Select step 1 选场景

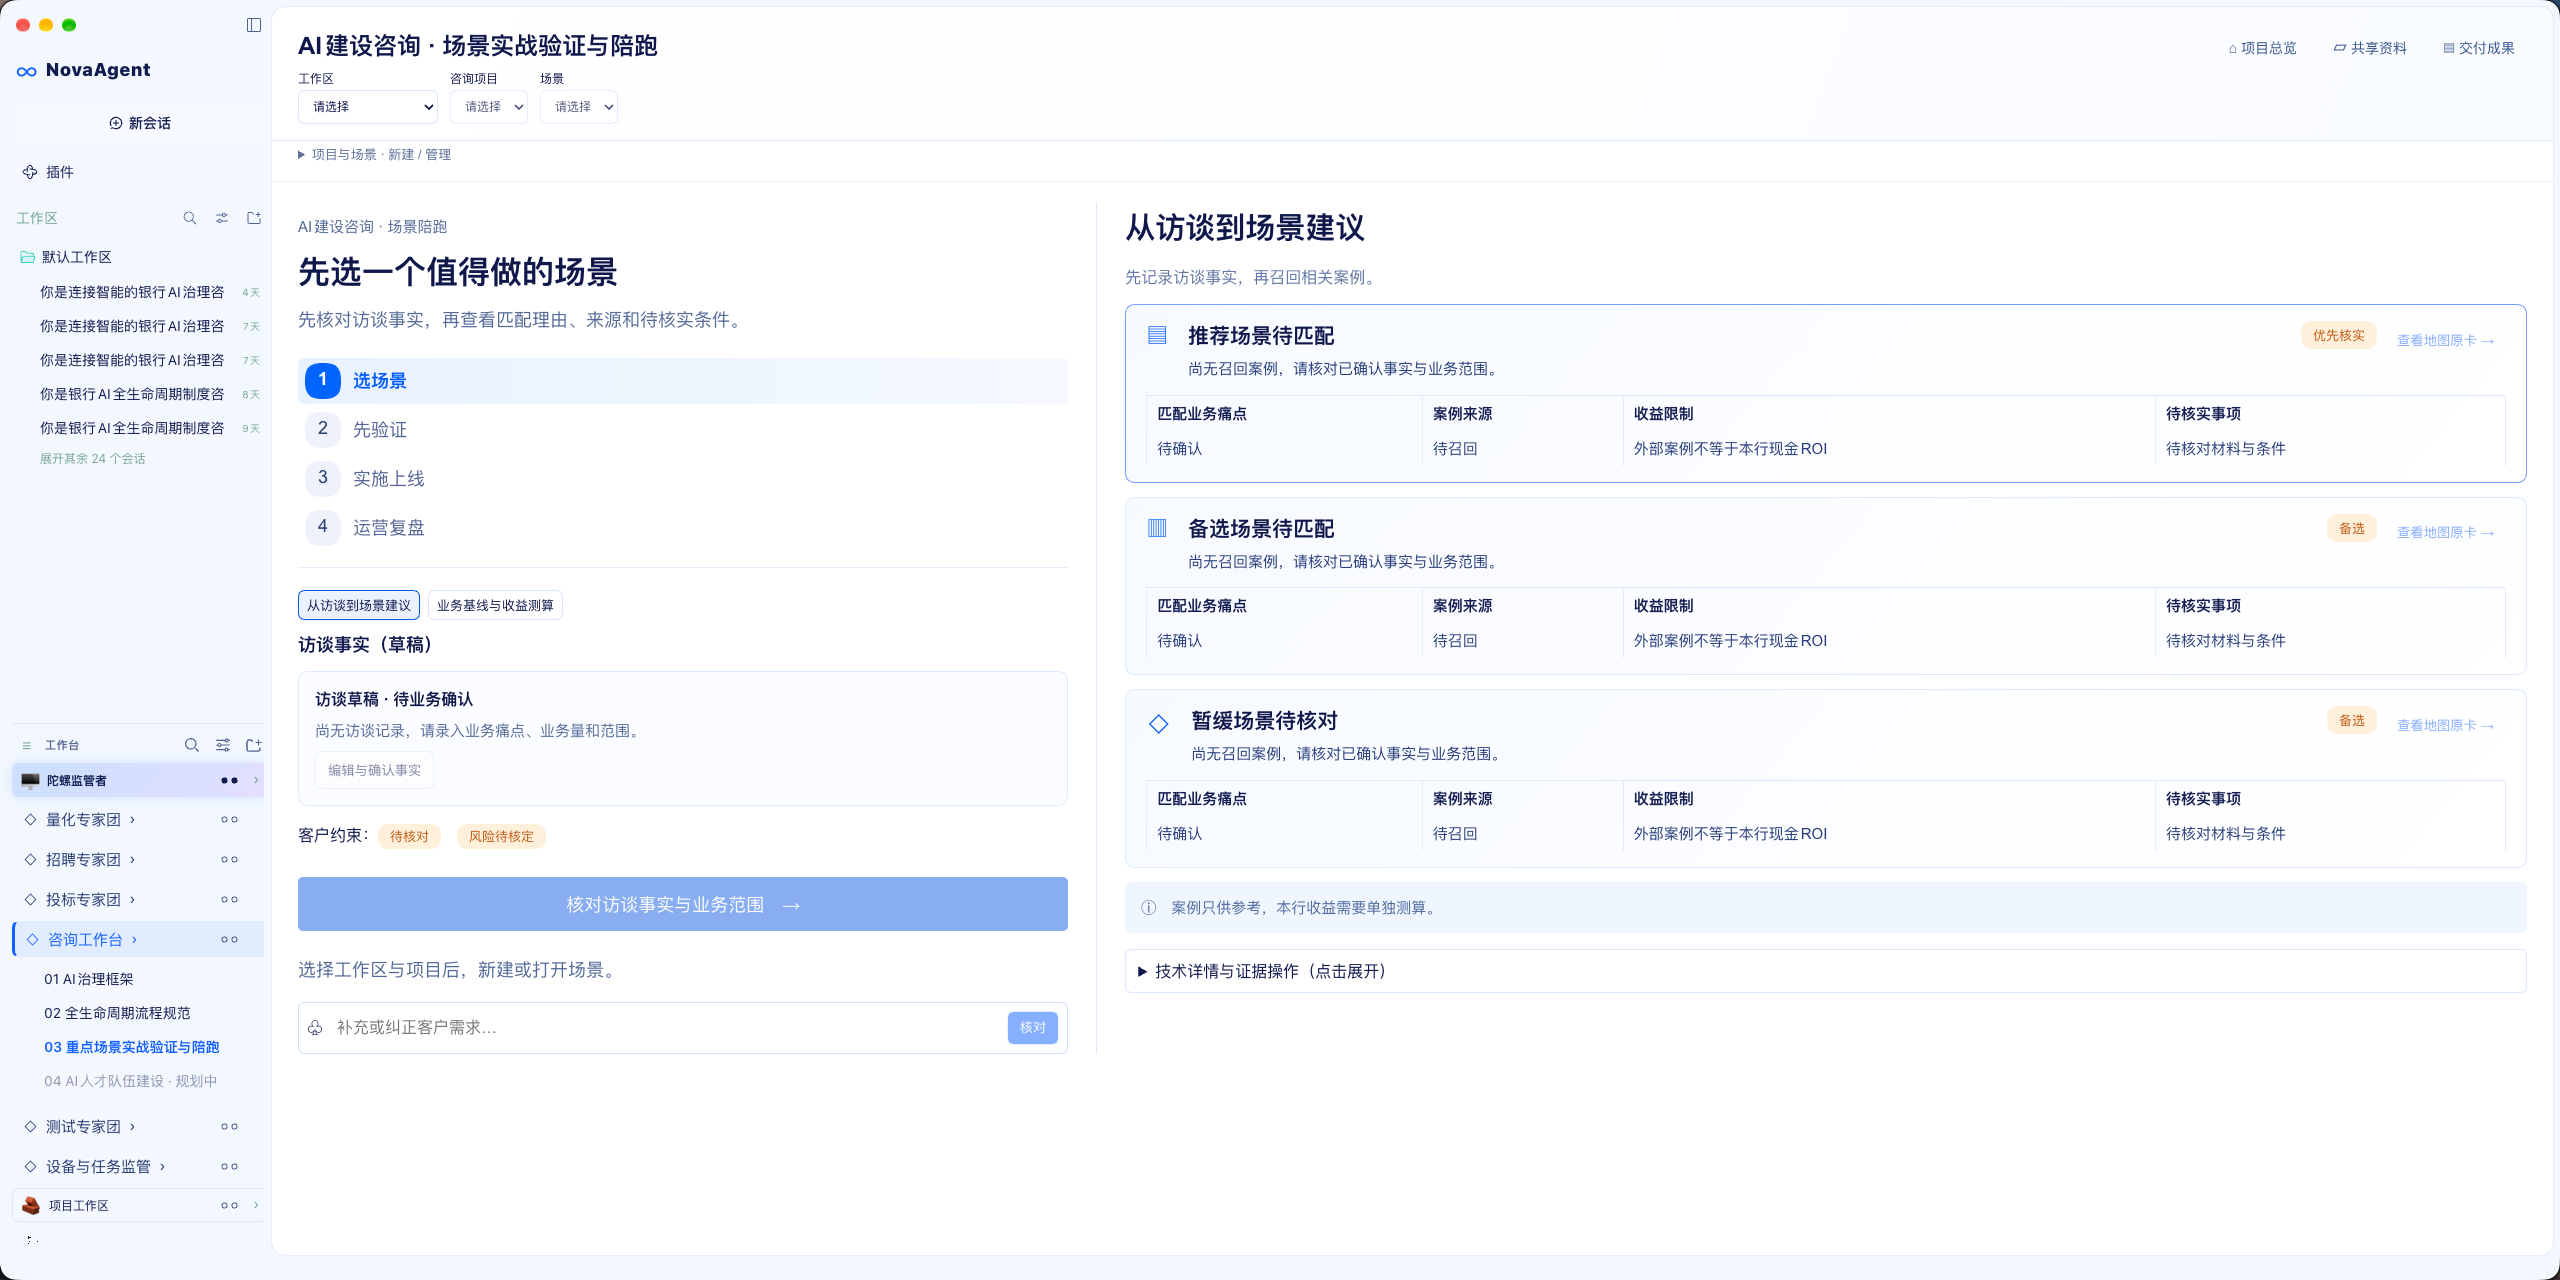pyautogui.click(x=683, y=381)
